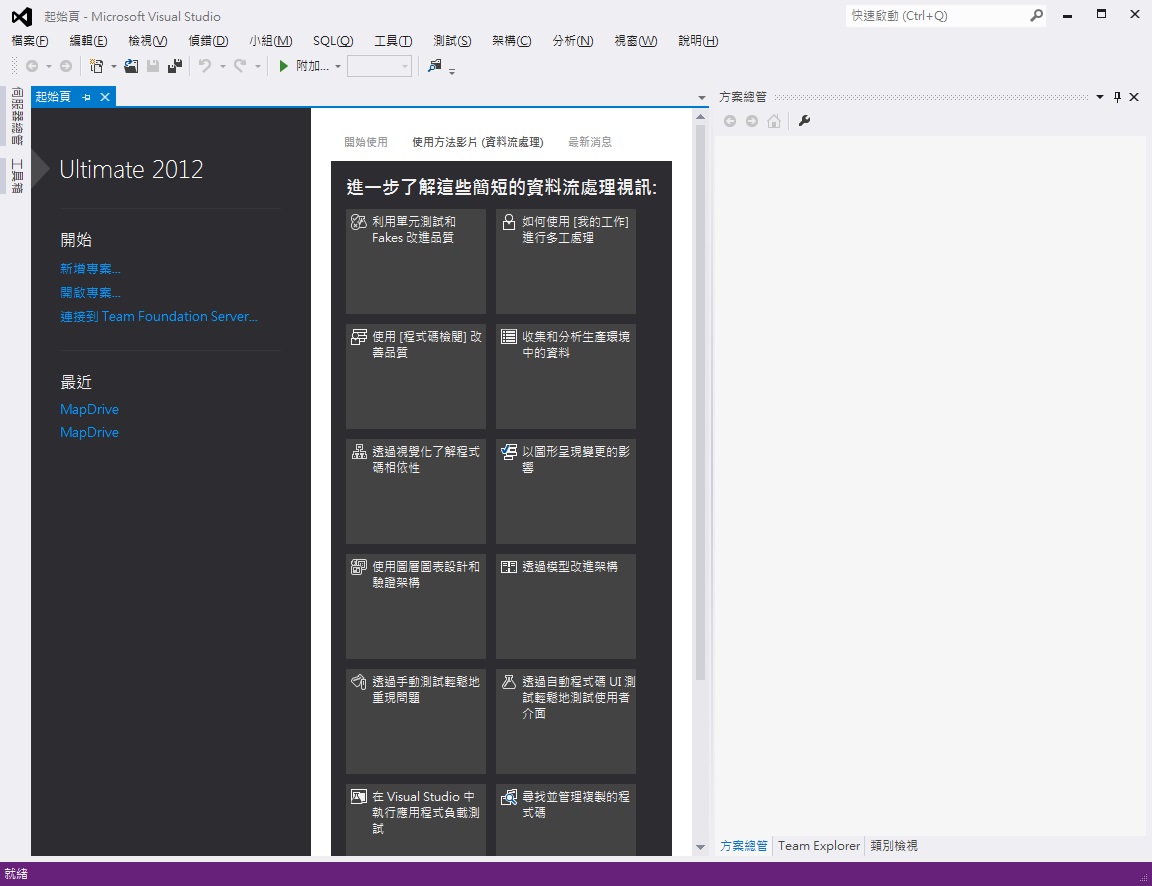Viewport: 1152px width, 886px height.
Task: Open the 檔案(F) menu
Action: (x=30, y=41)
